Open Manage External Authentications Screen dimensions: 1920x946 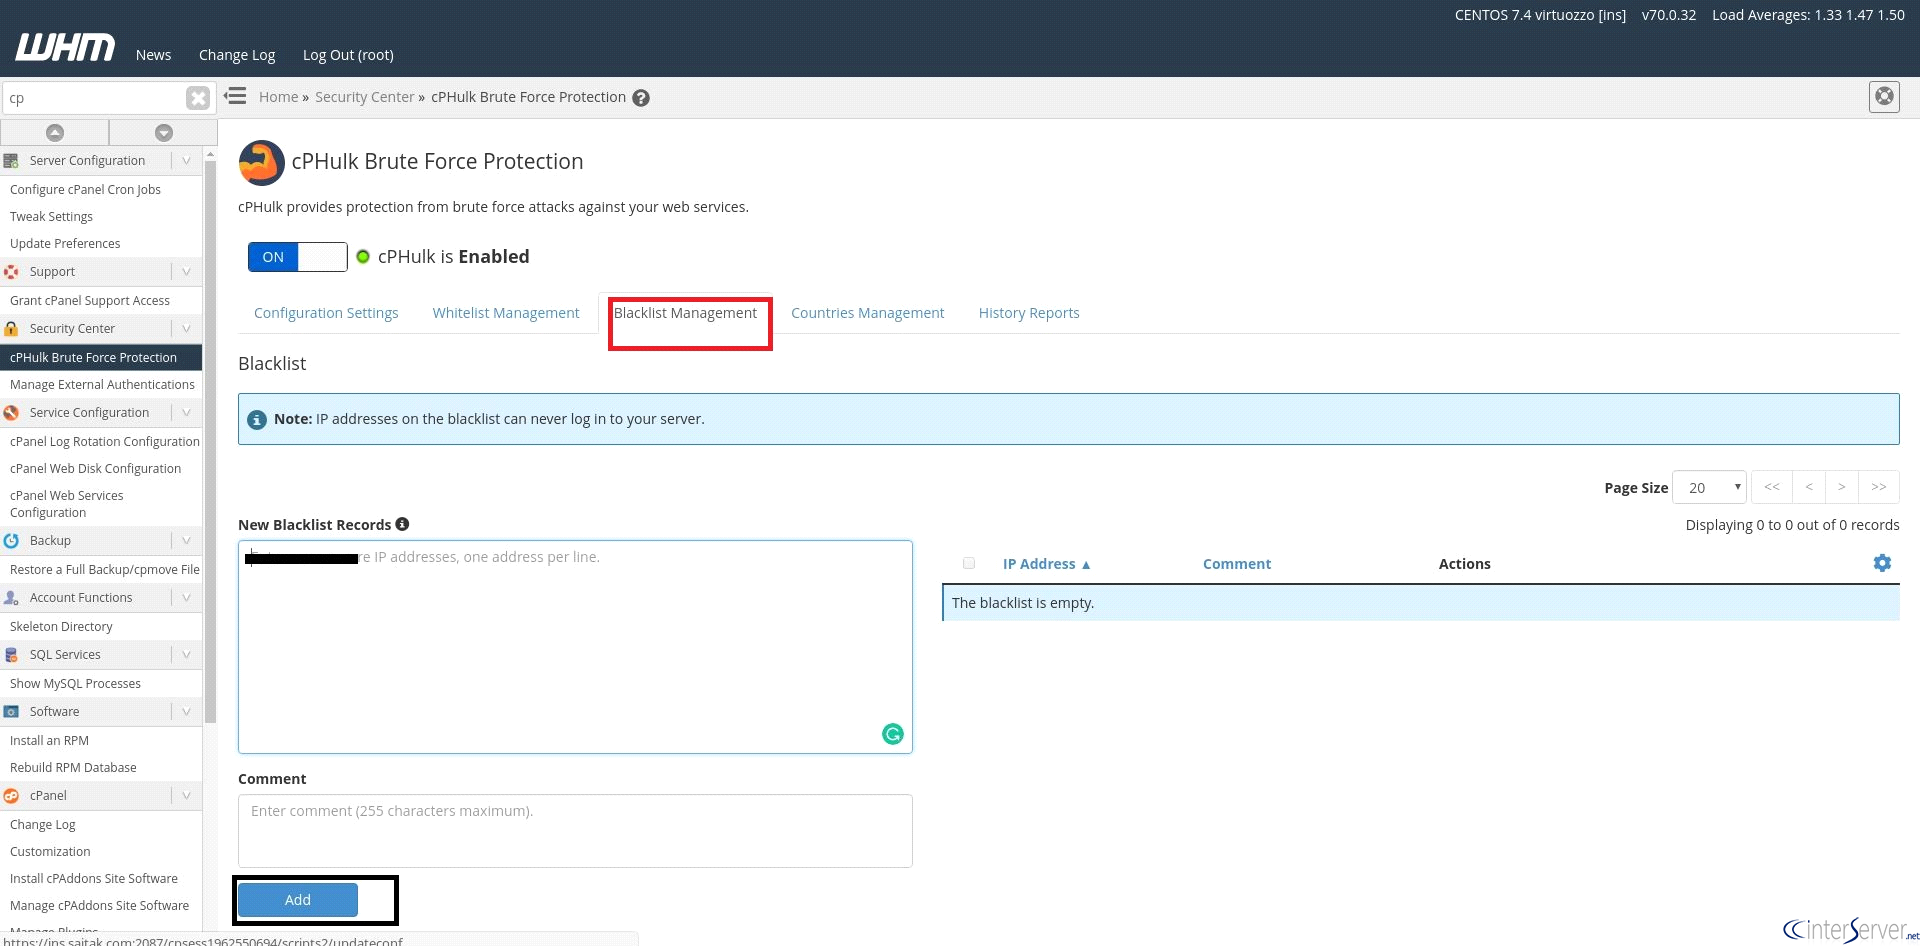pyautogui.click(x=102, y=385)
